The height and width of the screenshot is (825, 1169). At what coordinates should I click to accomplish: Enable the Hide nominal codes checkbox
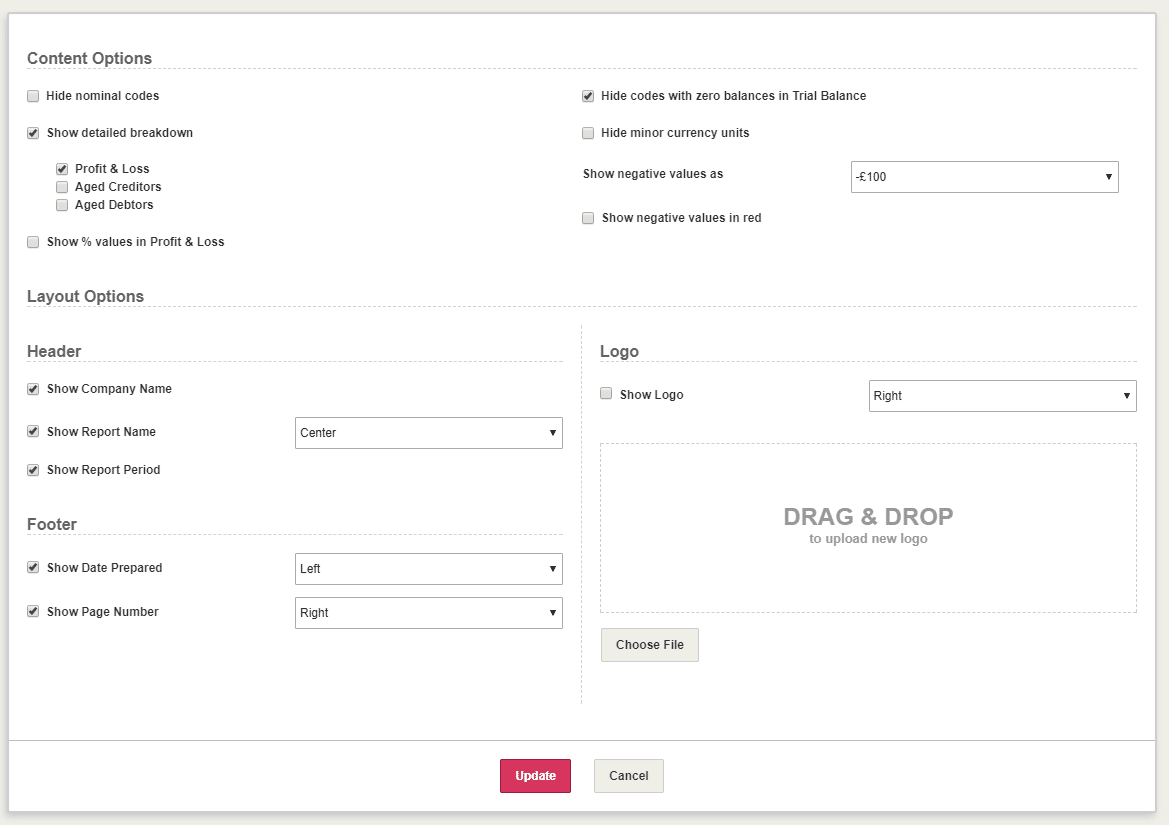(x=33, y=96)
